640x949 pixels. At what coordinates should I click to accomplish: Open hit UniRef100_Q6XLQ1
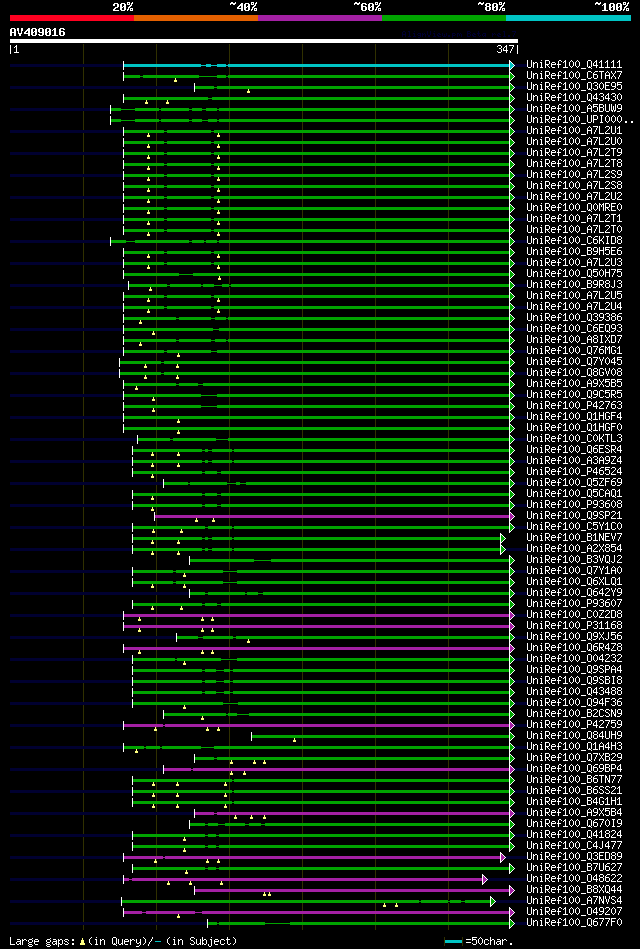tap(574, 582)
